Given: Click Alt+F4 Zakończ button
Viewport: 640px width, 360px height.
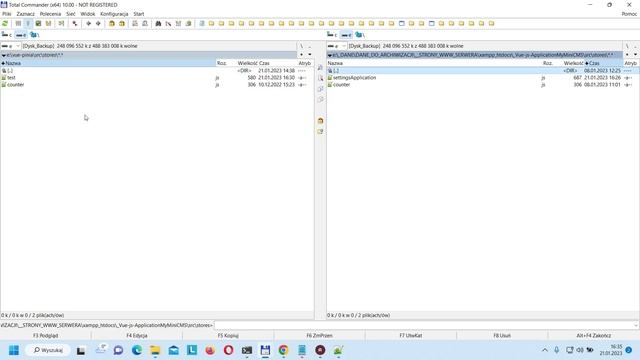Looking at the screenshot, I should point(594,336).
